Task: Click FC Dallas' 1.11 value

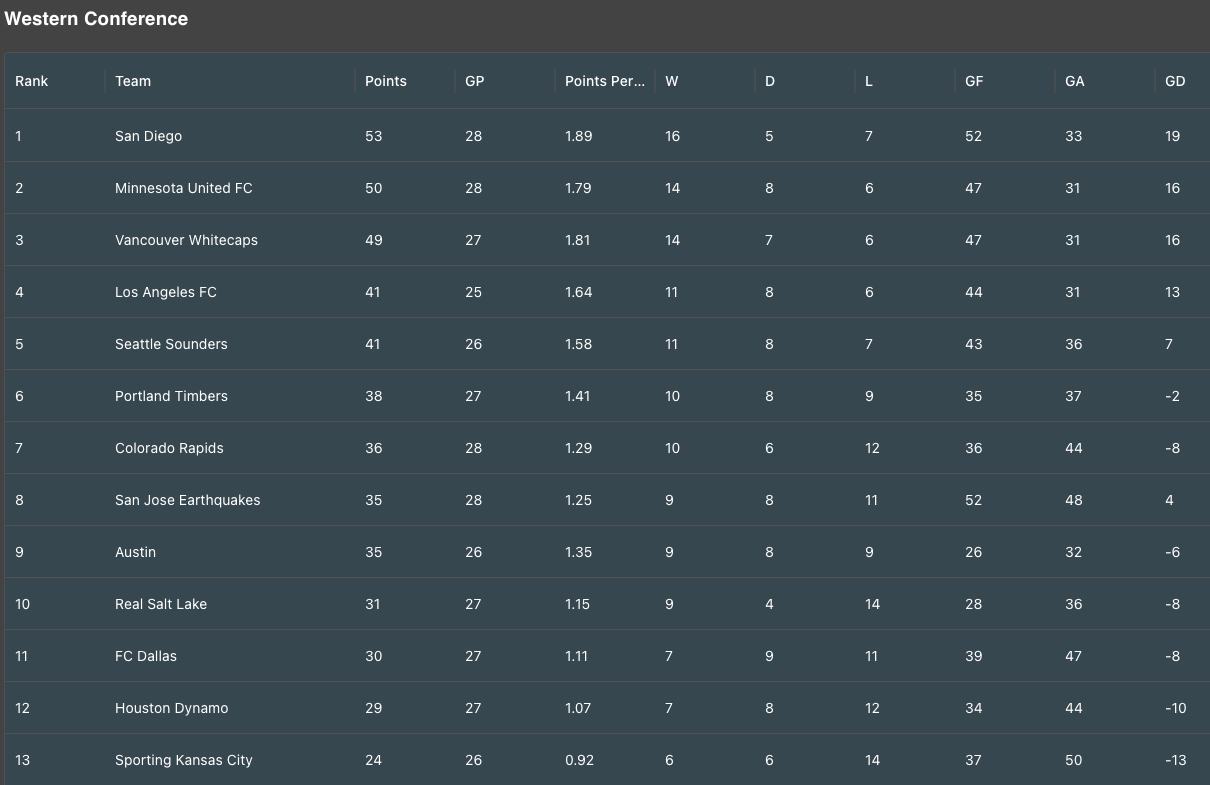Action: click(576, 656)
